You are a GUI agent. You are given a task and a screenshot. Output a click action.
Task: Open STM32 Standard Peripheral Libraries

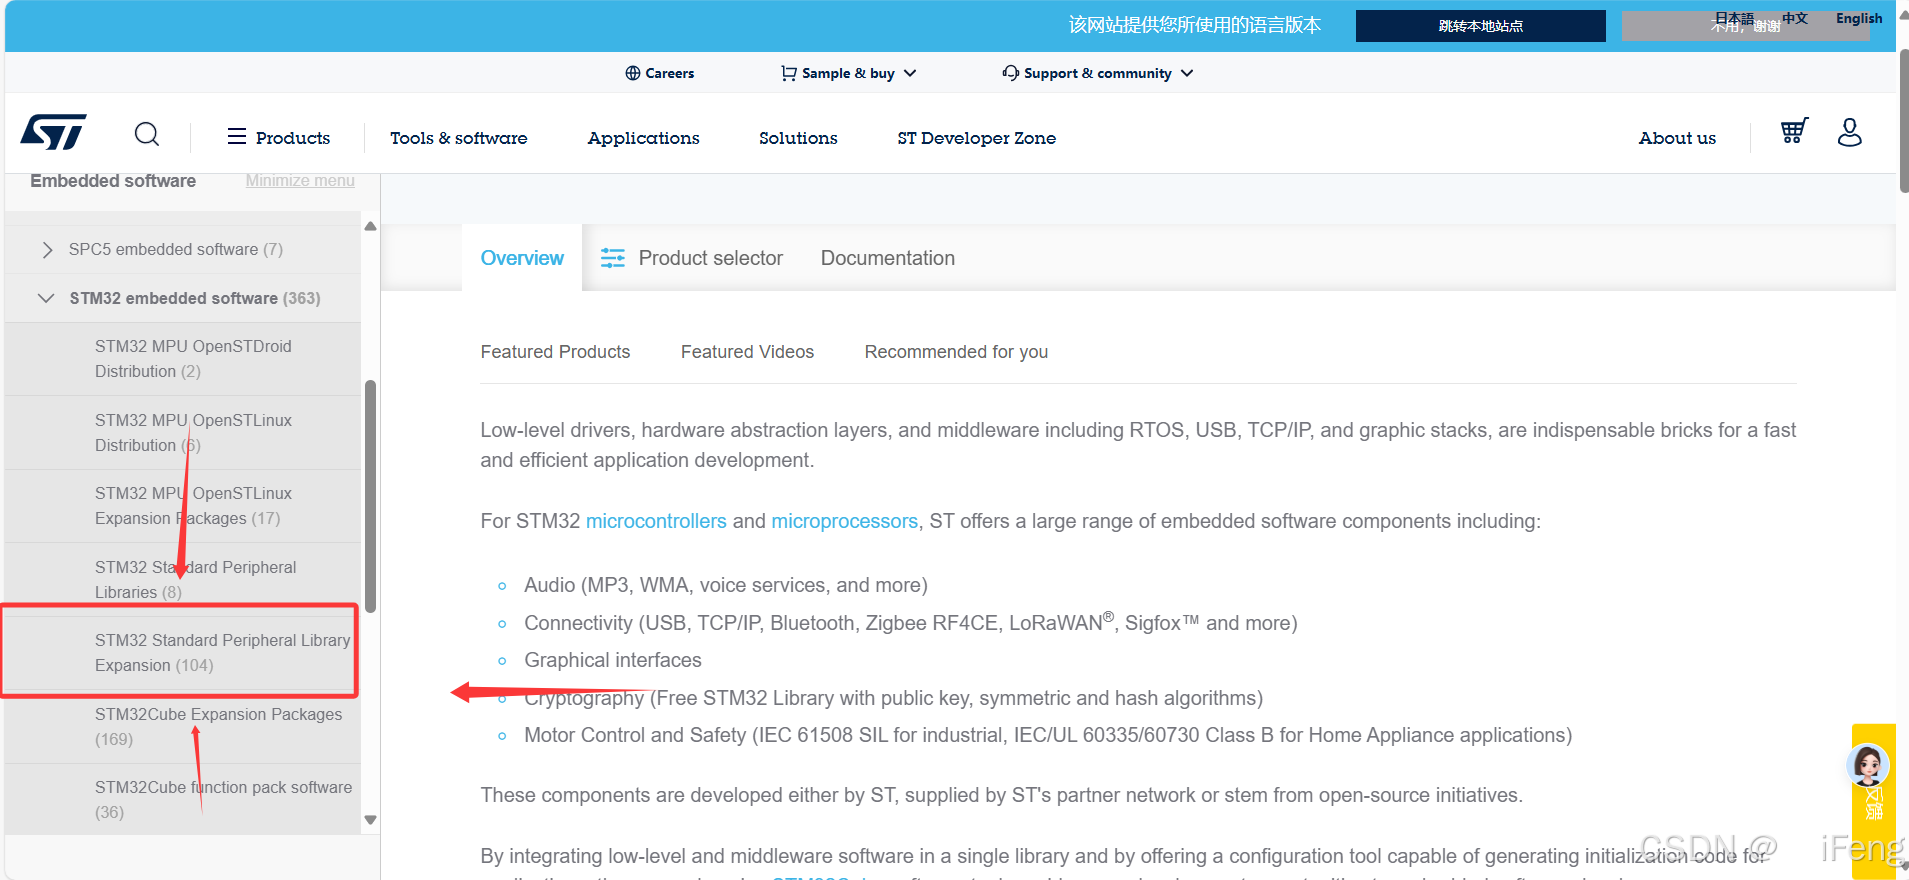pyautogui.click(x=183, y=579)
